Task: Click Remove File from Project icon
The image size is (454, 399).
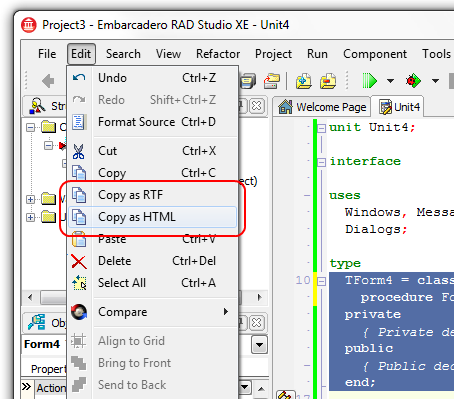Action: 328,81
